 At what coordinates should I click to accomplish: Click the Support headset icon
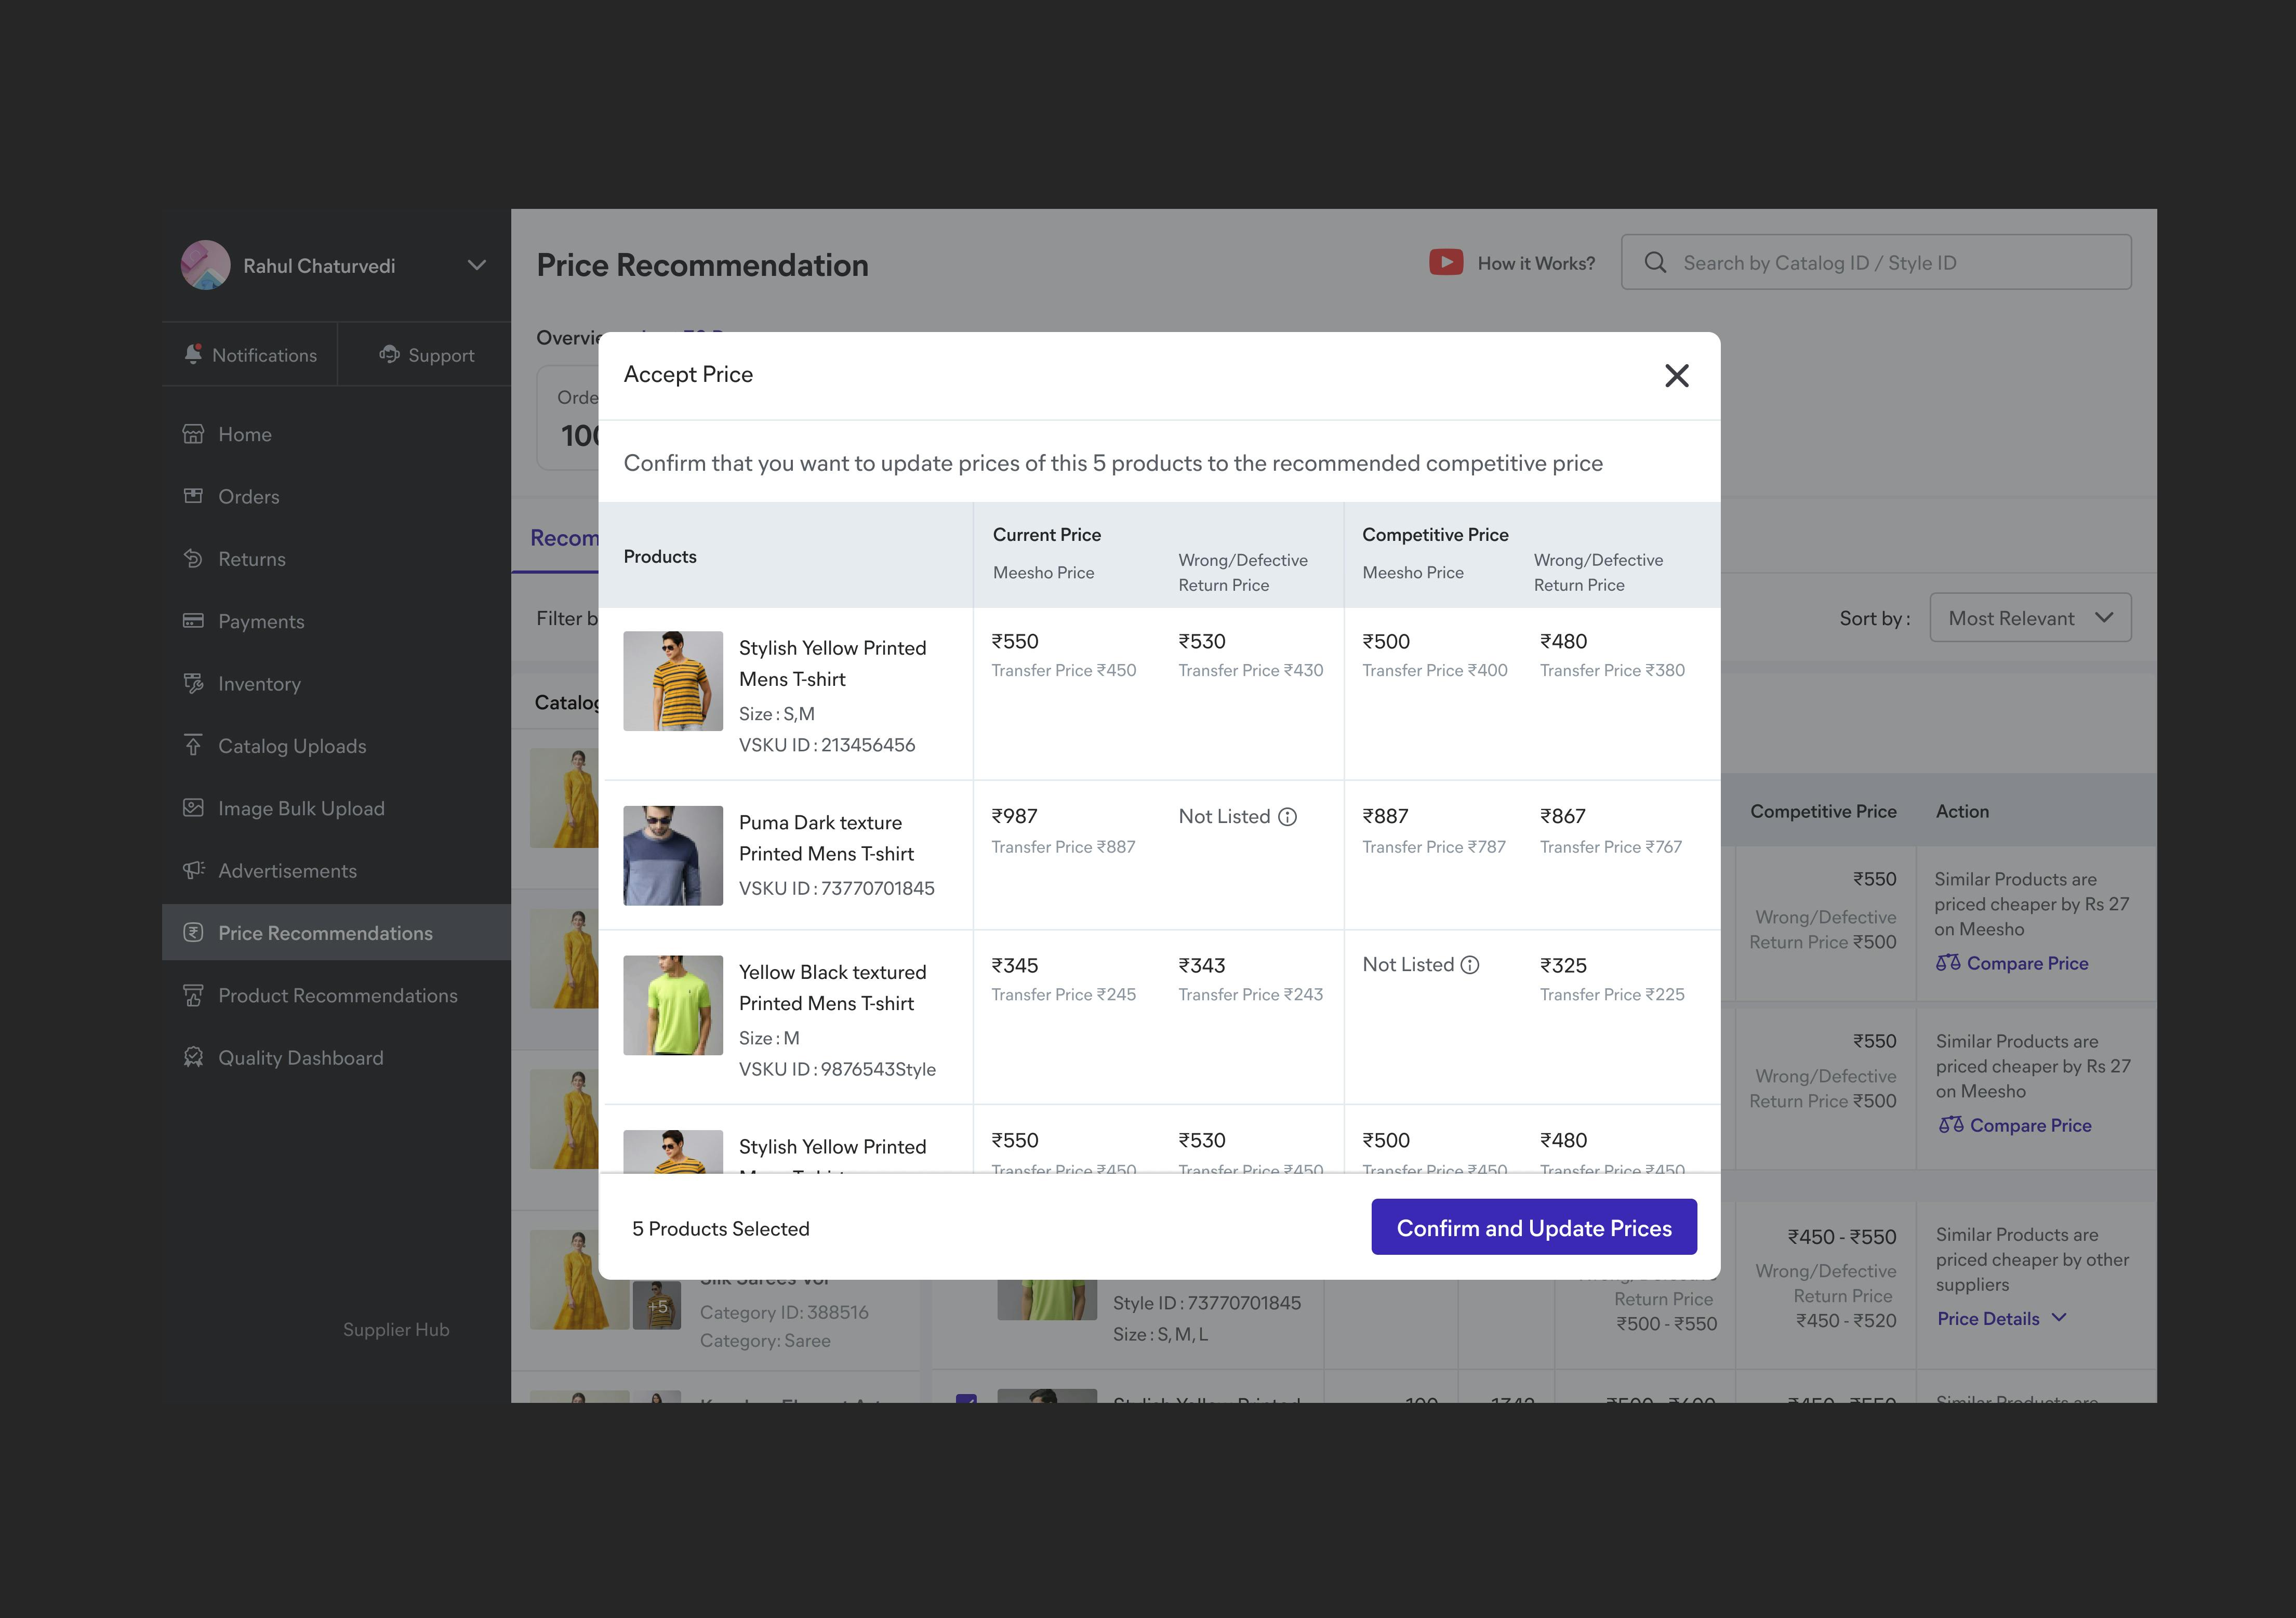(389, 354)
